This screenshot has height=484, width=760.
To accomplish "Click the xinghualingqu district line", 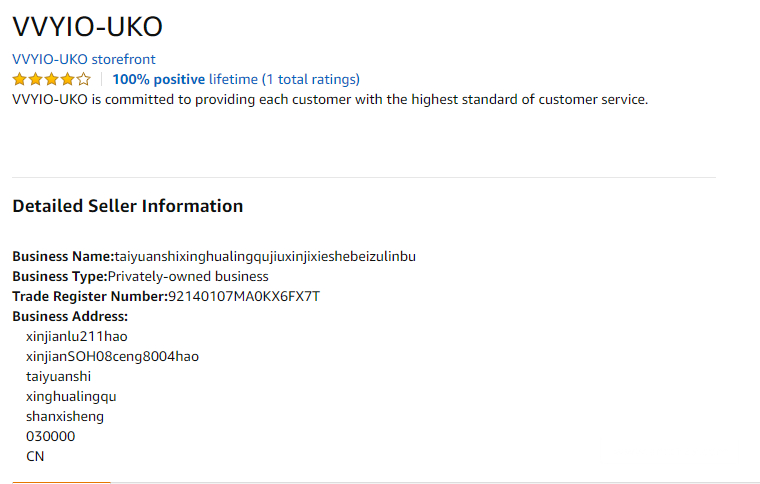I will (x=71, y=396).
